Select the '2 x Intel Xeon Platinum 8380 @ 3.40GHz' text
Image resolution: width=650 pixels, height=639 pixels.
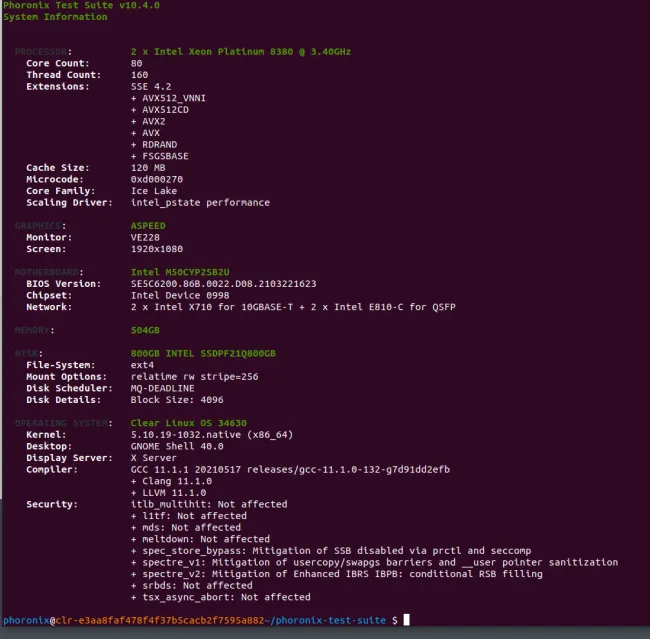[241, 52]
